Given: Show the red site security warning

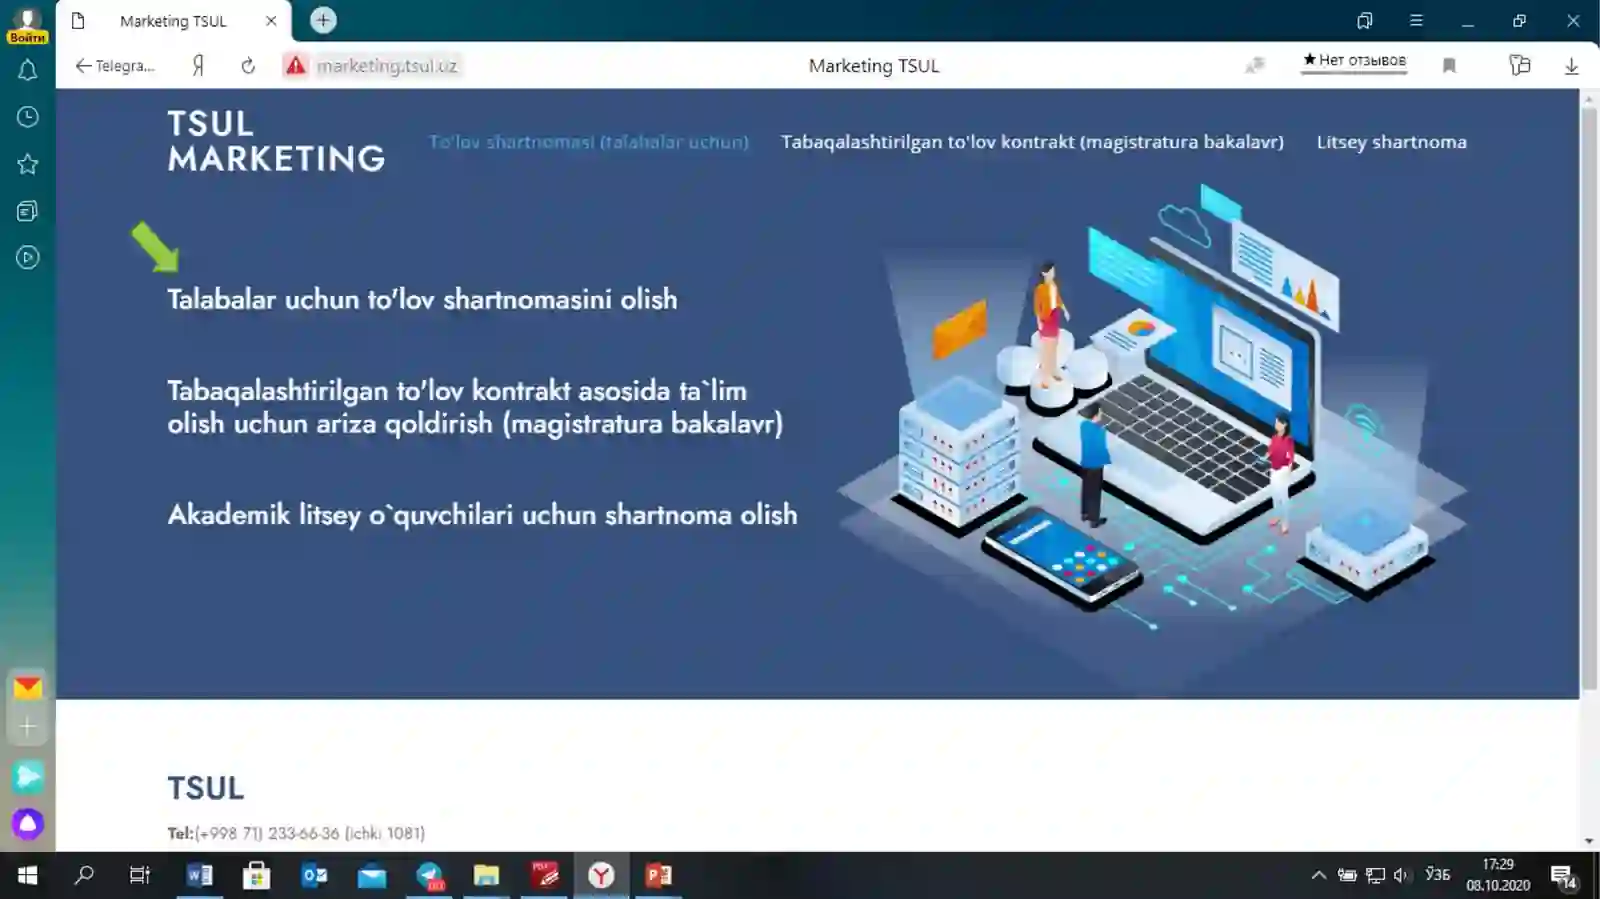Looking at the screenshot, I should click(295, 66).
